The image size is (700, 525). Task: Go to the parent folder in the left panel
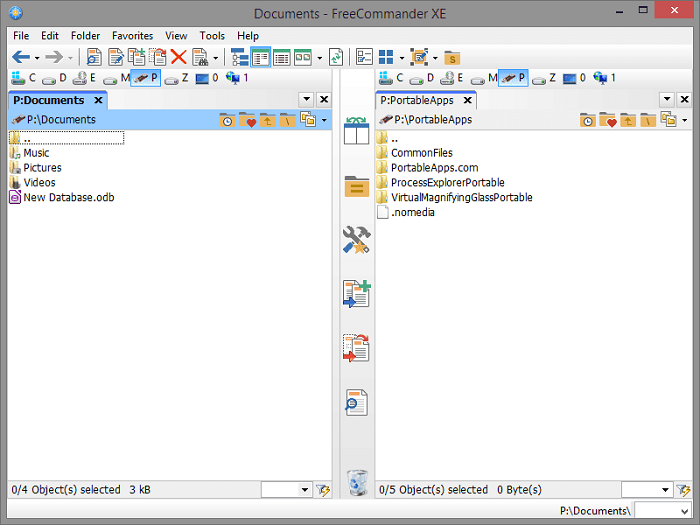point(267,120)
